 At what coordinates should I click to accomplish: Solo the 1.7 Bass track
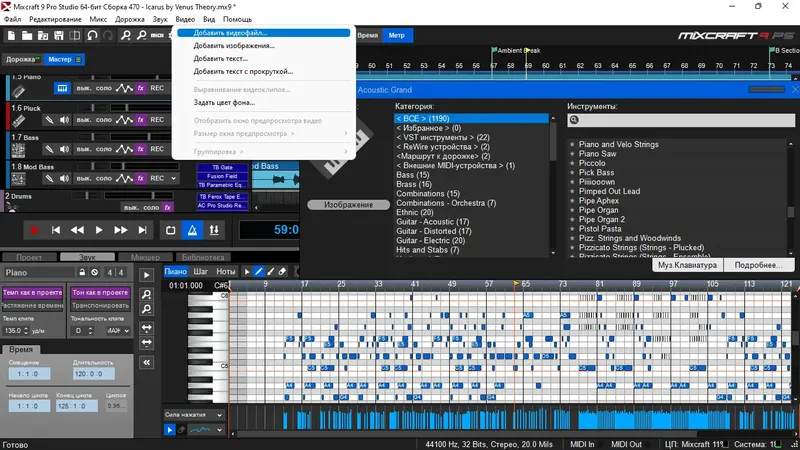tap(104, 149)
